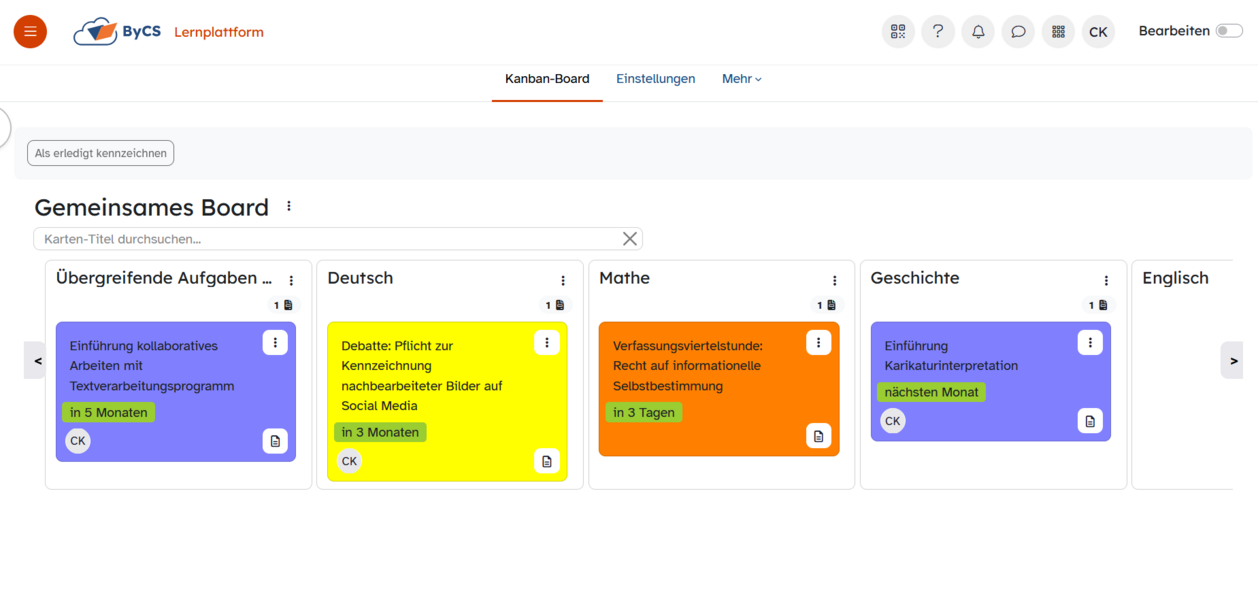This screenshot has height=591, width=1258.
Task: Open the messages speech bubble
Action: tap(1018, 31)
